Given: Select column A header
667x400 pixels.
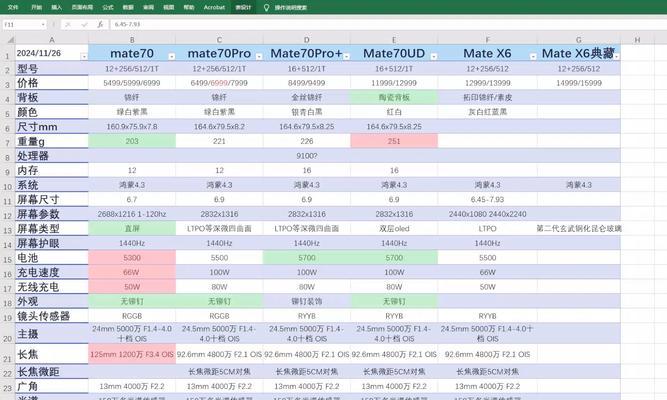Looking at the screenshot, I should pyautogui.click(x=51, y=40).
